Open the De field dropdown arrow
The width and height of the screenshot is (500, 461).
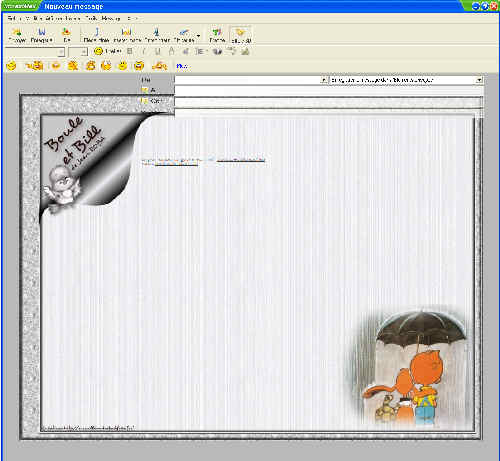click(x=324, y=80)
